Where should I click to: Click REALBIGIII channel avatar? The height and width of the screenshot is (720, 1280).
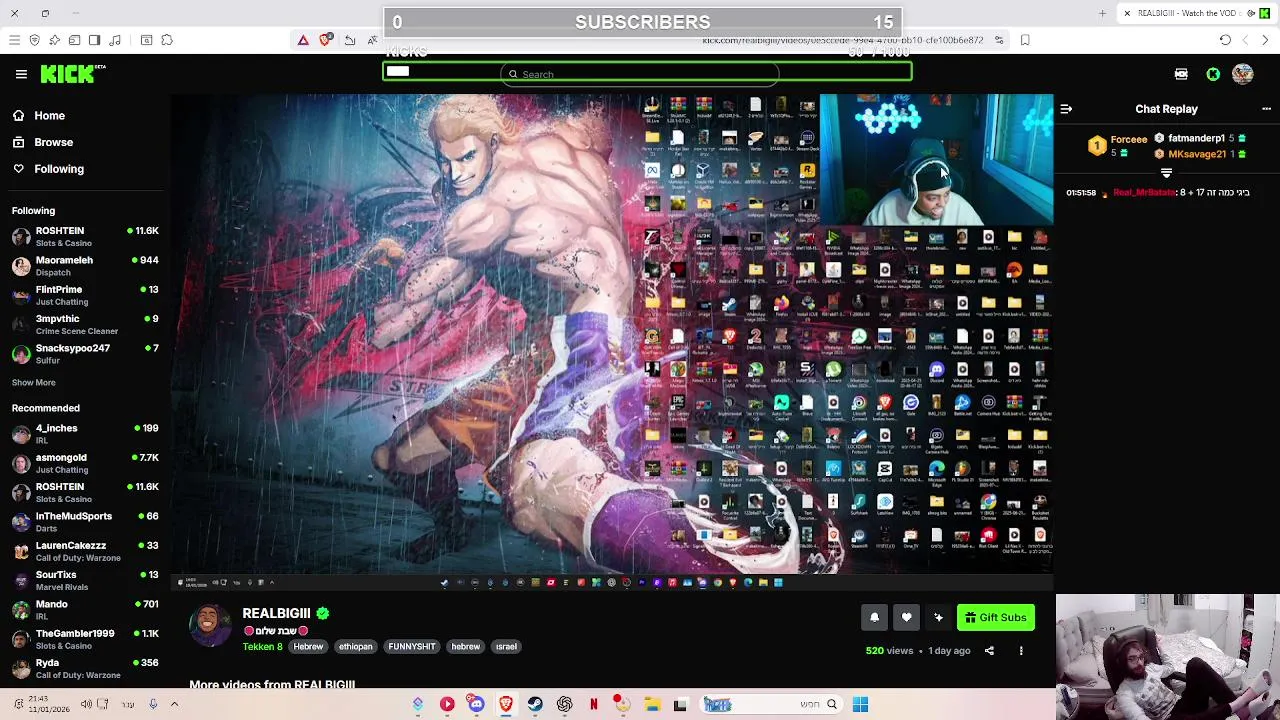coord(210,625)
